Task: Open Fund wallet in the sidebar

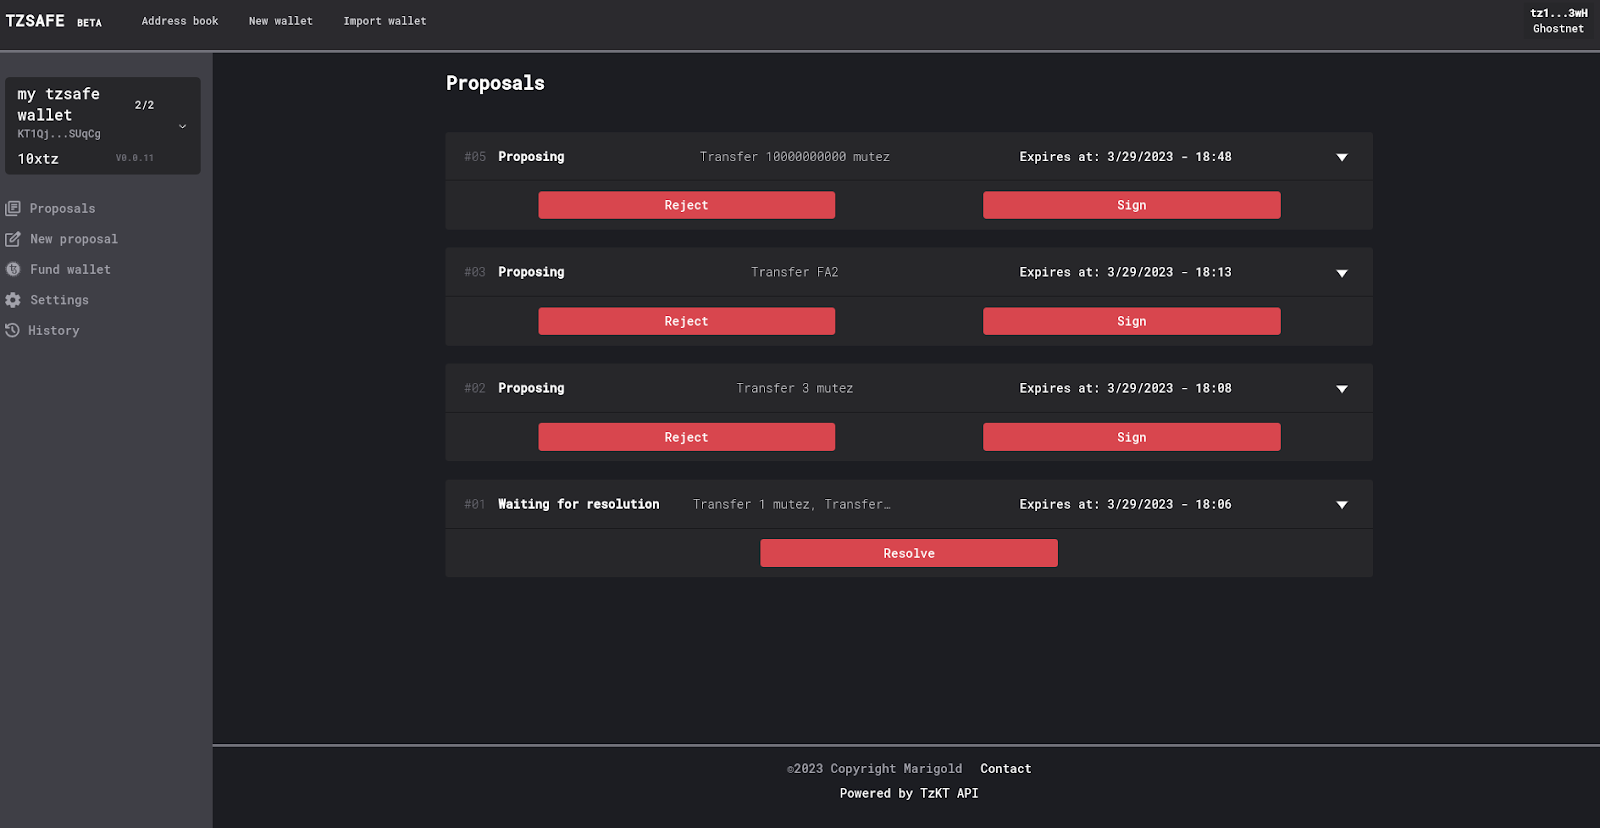Action: click(x=70, y=269)
